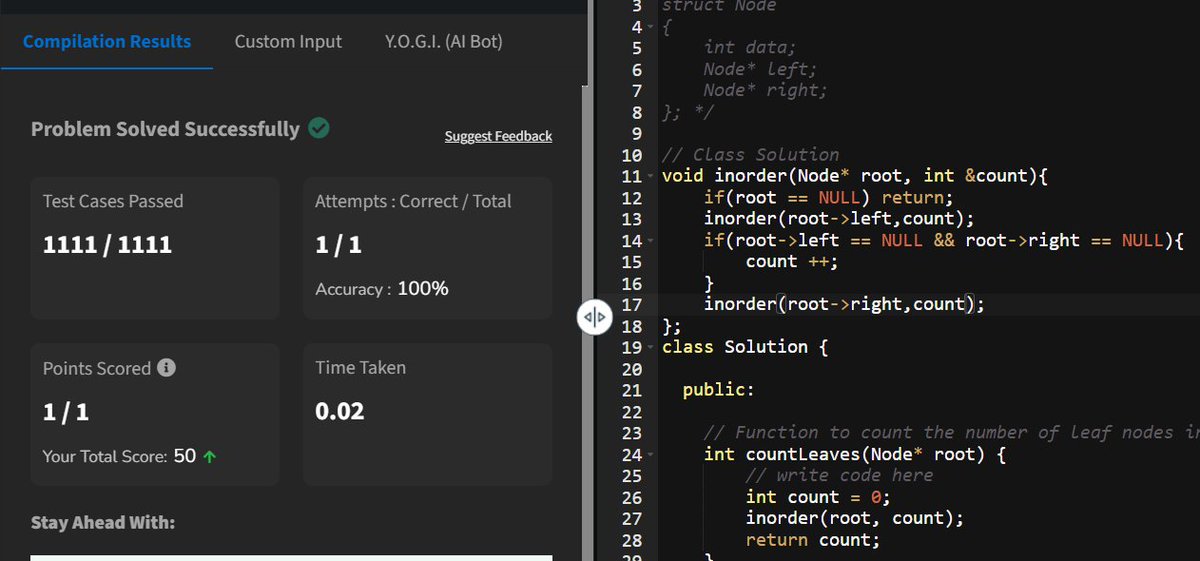Click 'inorder(root->left,count);' on line 13
Viewport: 1200px width, 561px height.
click(x=839, y=219)
